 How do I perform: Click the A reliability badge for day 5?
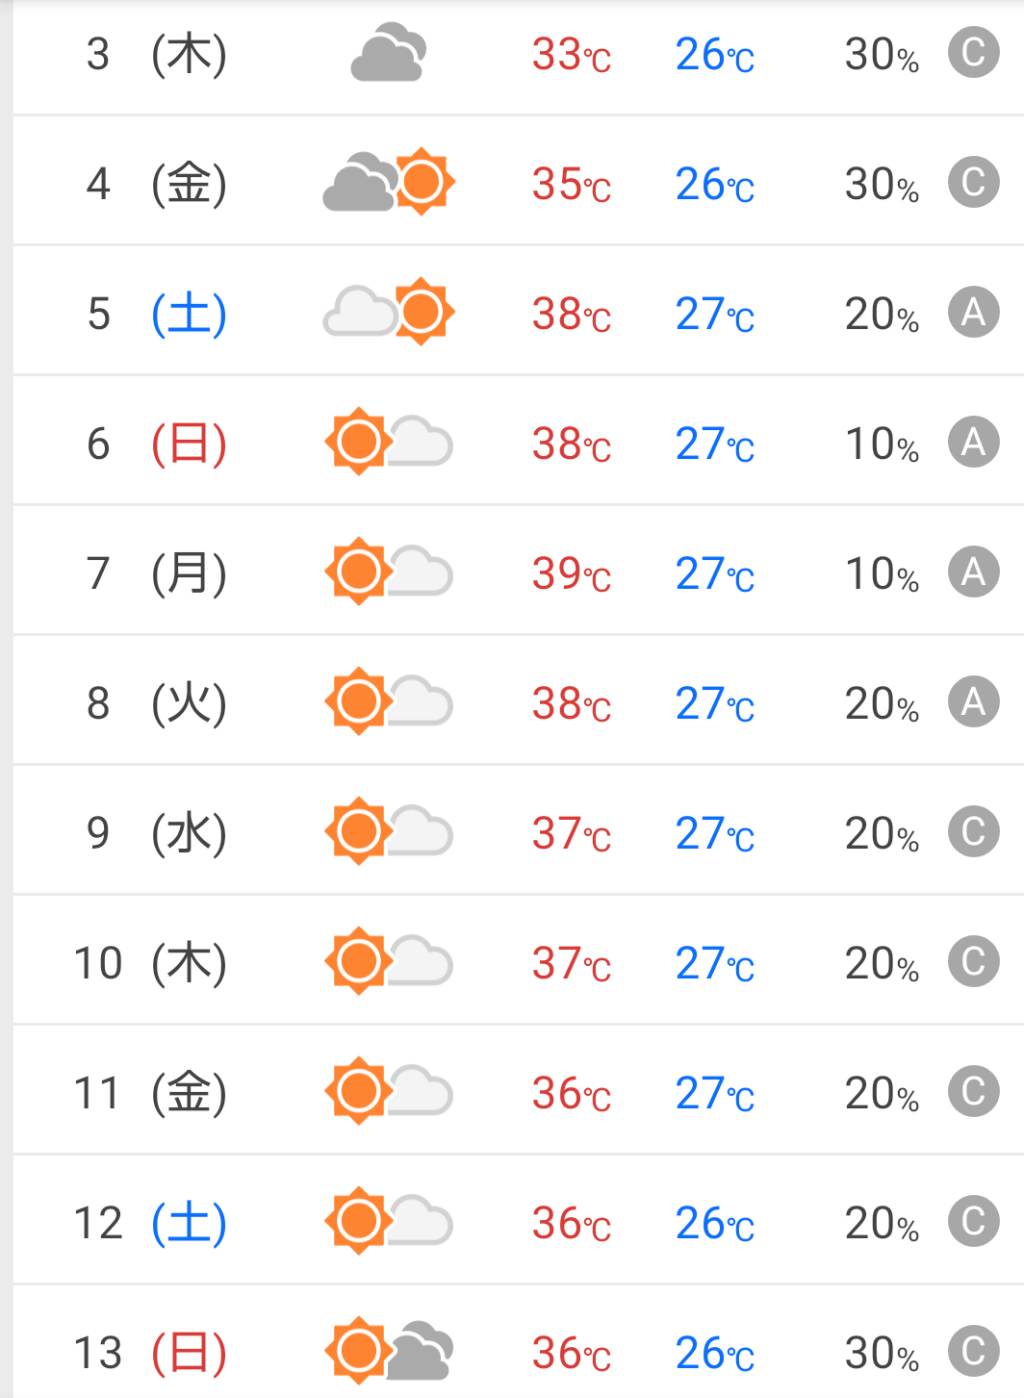[x=973, y=312]
